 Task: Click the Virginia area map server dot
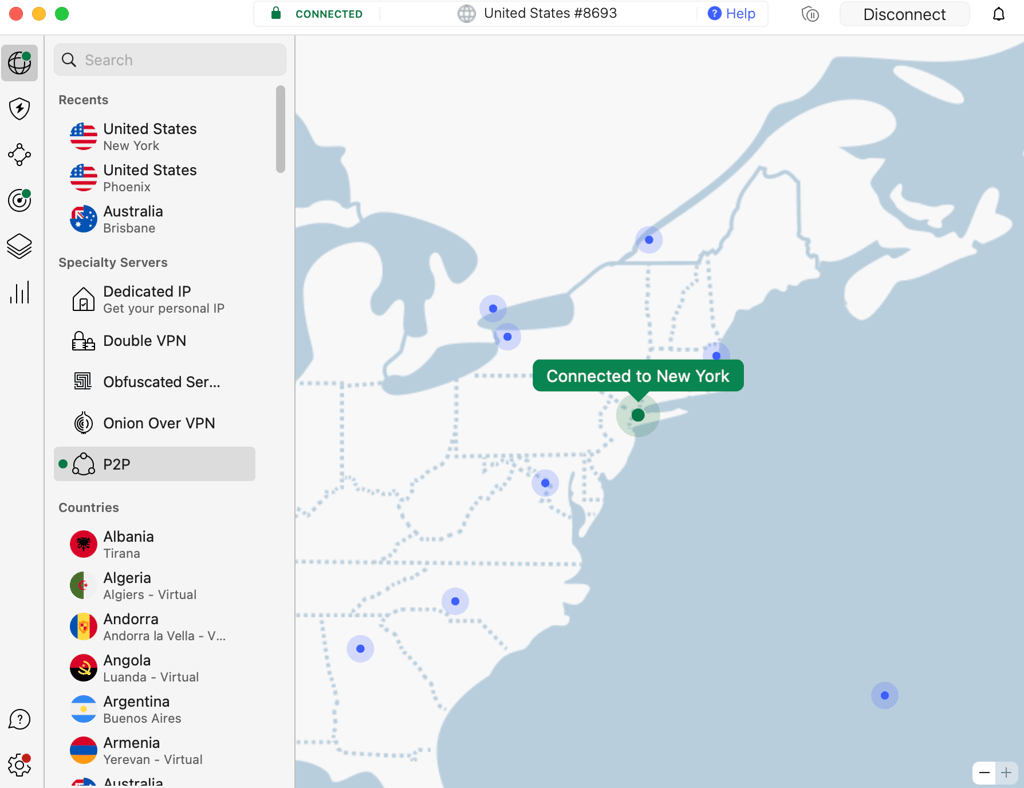click(545, 483)
